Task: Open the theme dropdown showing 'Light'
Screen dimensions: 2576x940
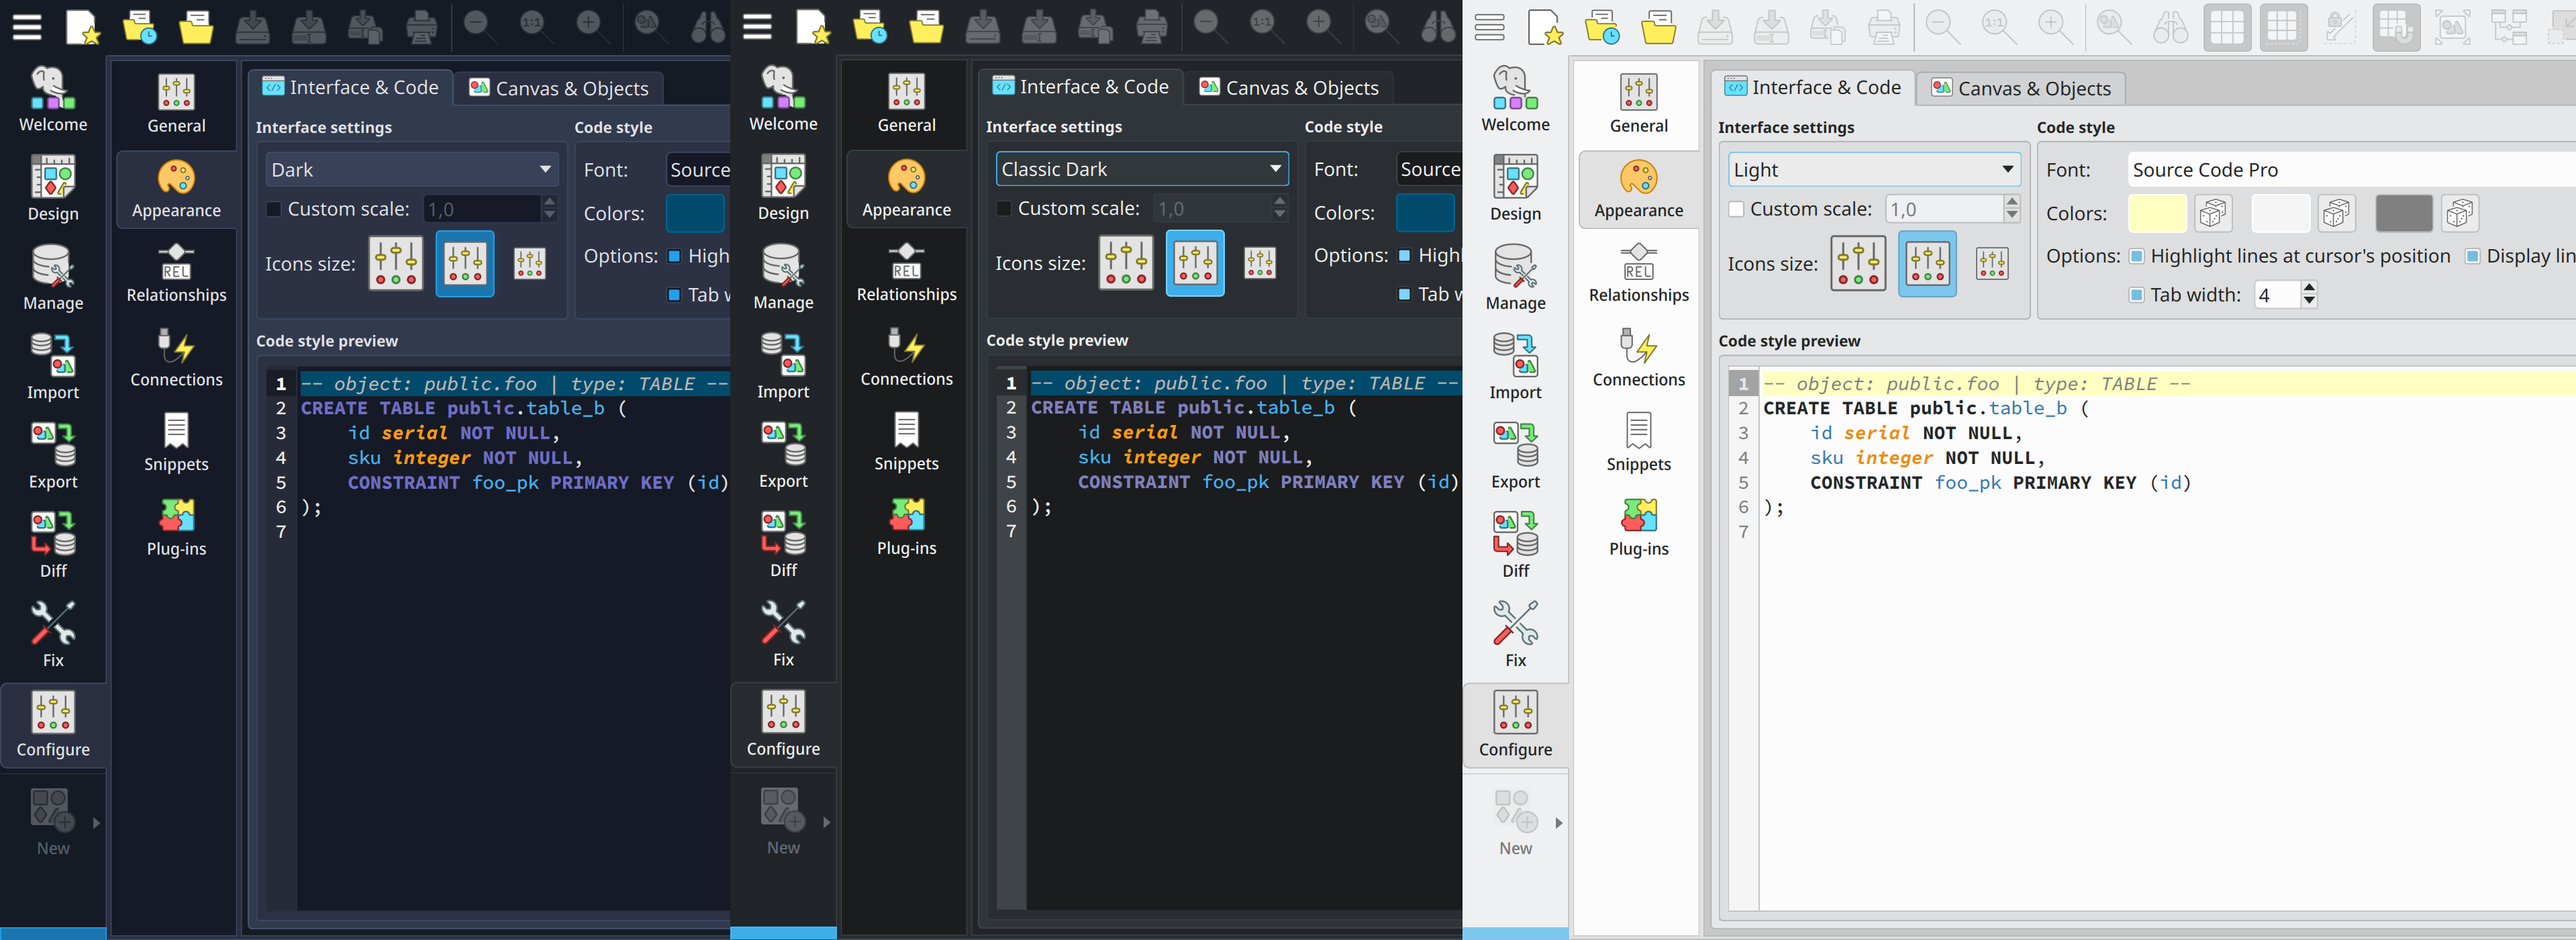Action: [x=1873, y=170]
